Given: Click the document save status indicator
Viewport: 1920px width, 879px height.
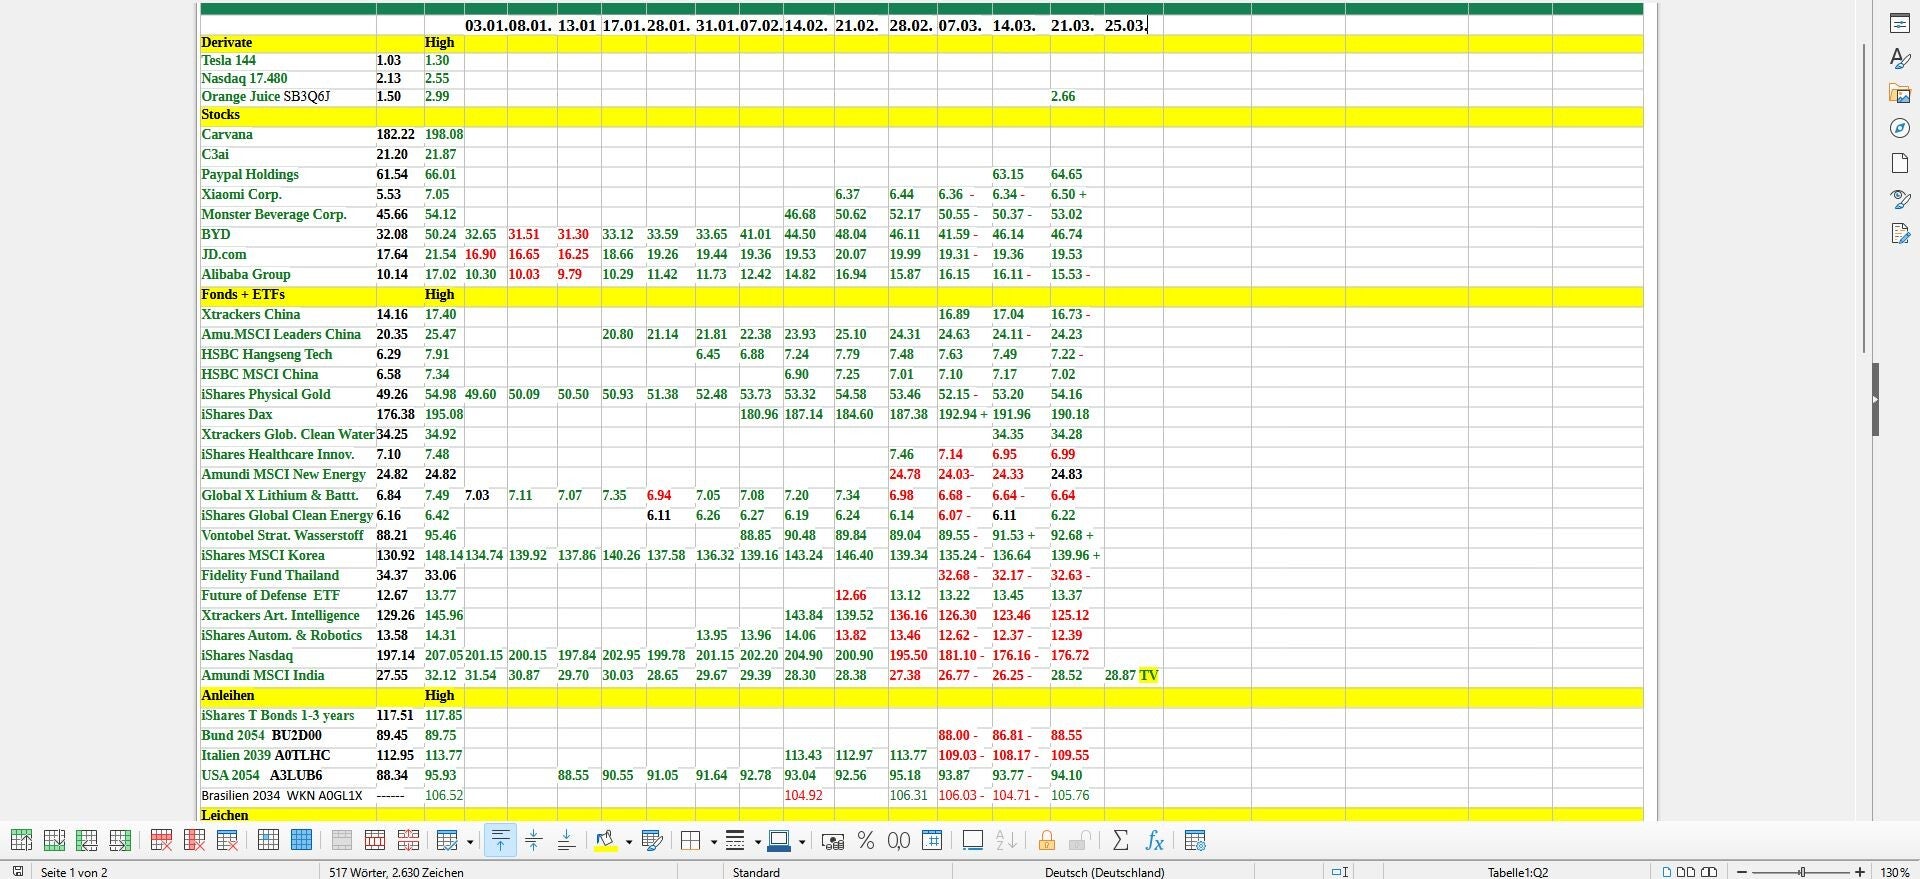Looking at the screenshot, I should click(18, 872).
